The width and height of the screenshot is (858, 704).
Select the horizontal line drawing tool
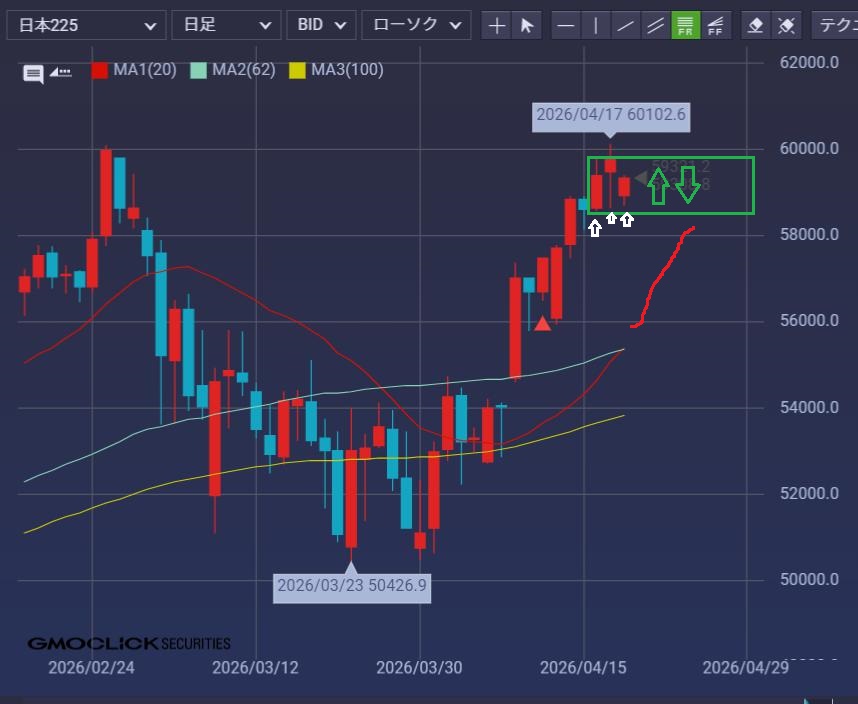(566, 25)
